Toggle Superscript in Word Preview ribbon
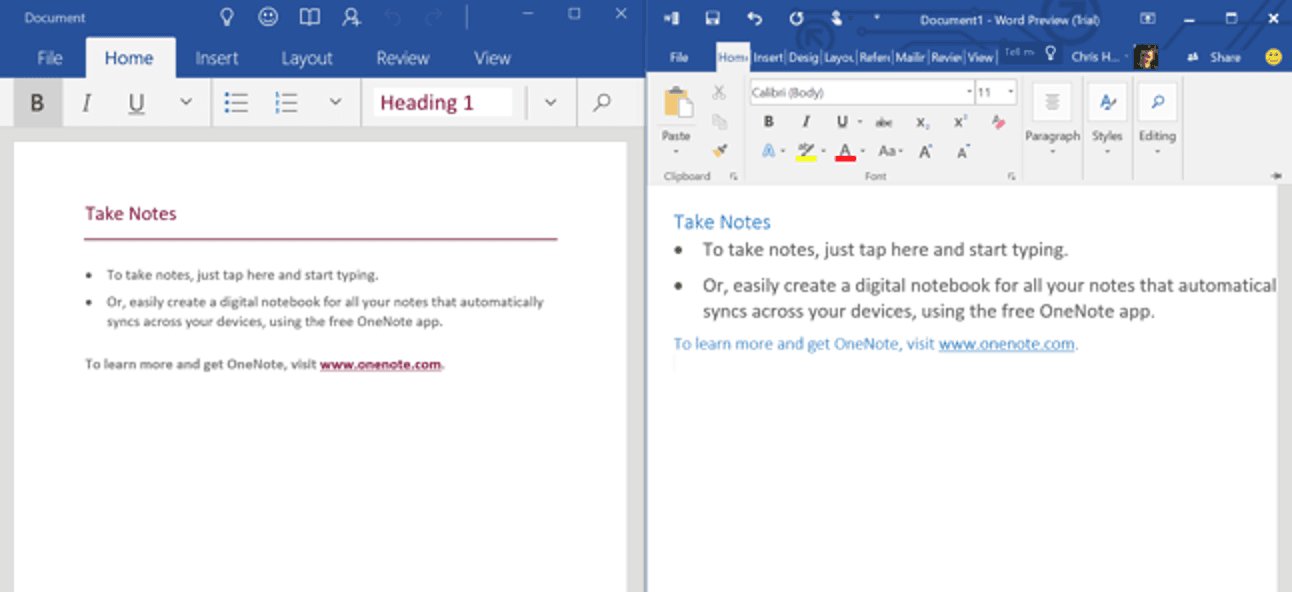This screenshot has width=1292, height=592. [960, 122]
